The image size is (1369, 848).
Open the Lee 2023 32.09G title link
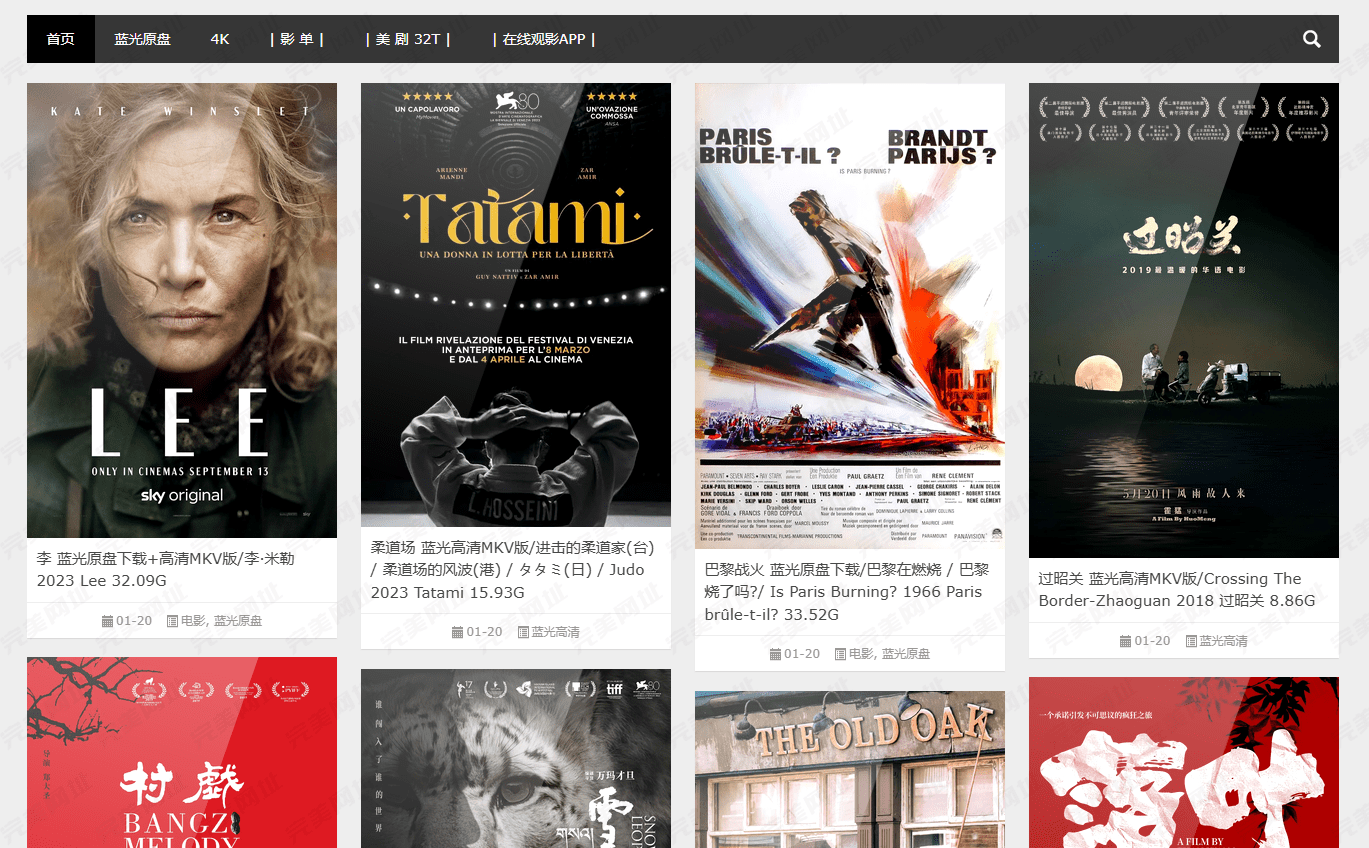coord(166,570)
